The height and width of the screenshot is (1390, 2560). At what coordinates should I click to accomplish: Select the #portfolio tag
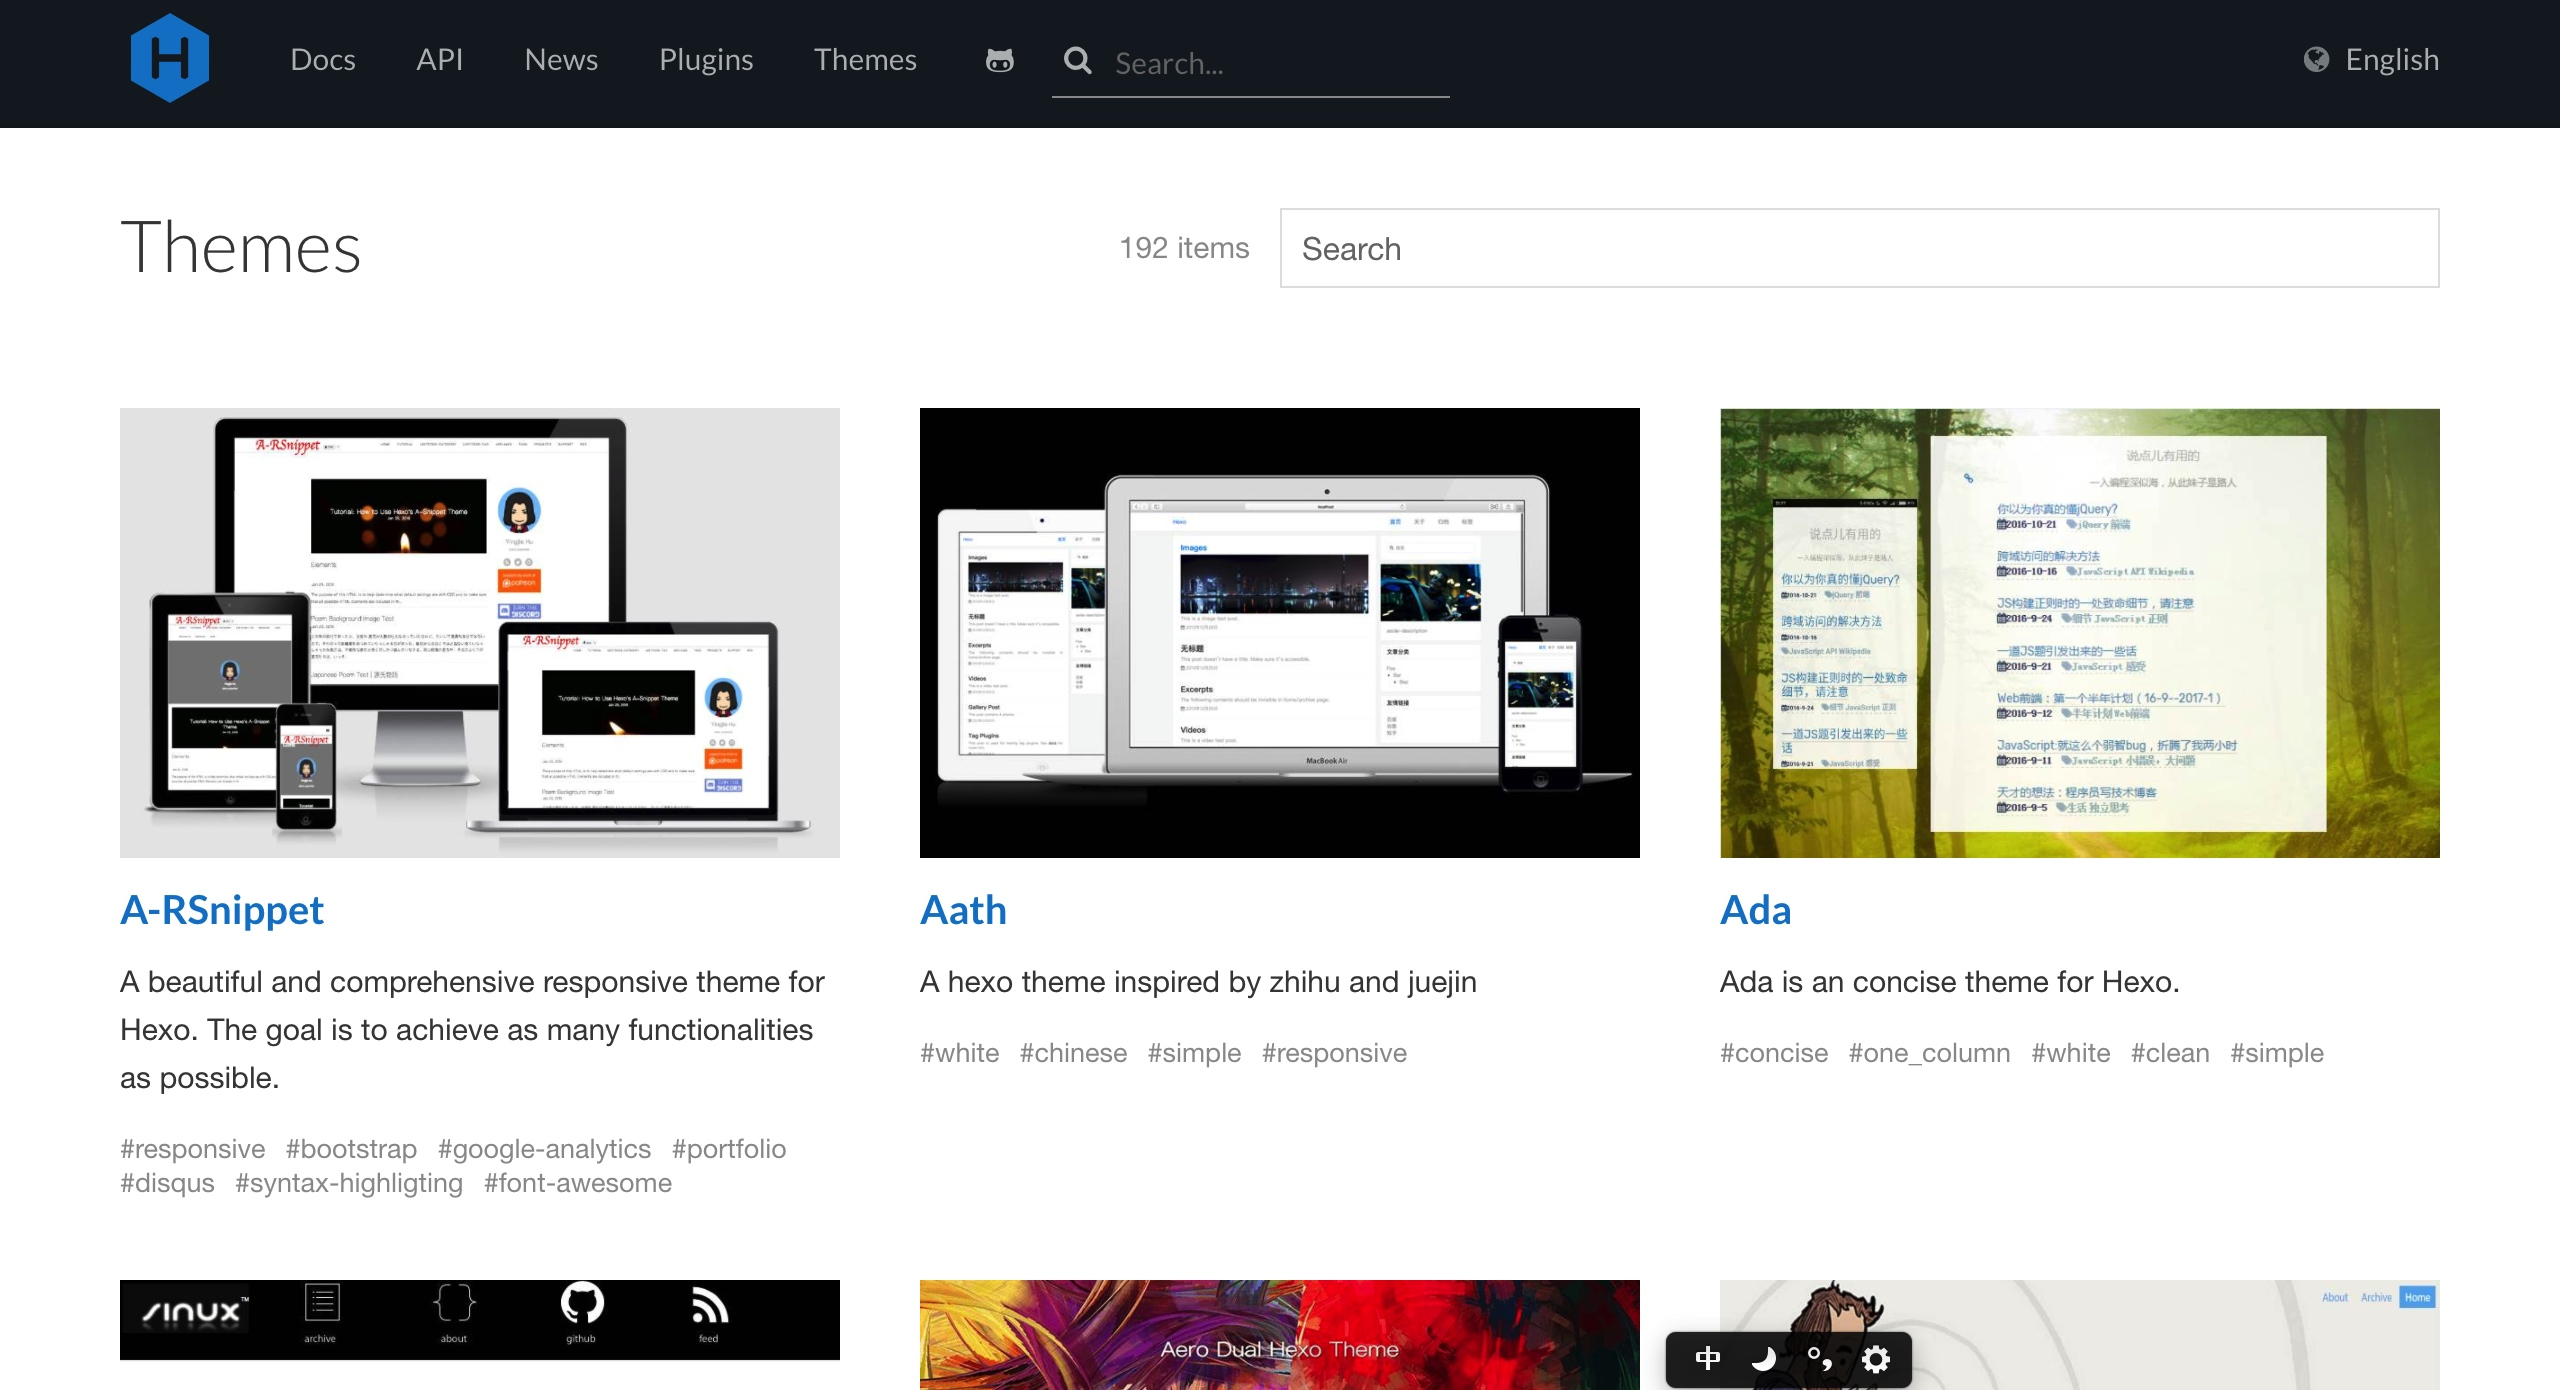tap(729, 1149)
